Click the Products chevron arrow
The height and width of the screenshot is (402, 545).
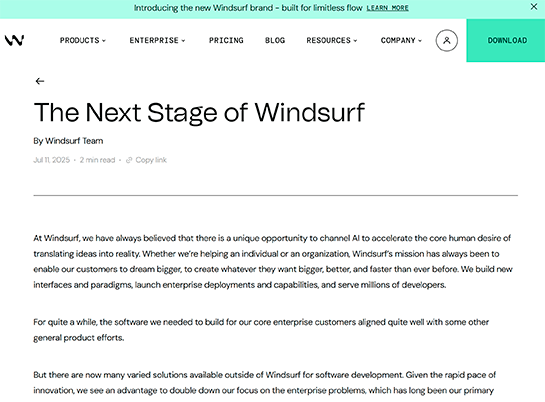tap(104, 41)
